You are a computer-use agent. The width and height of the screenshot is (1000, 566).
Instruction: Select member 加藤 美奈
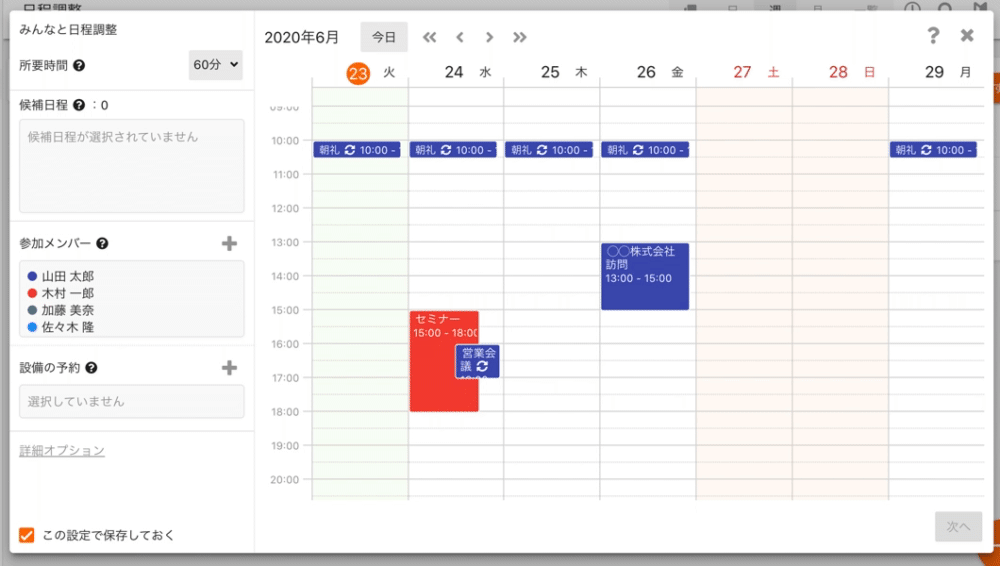(68, 310)
